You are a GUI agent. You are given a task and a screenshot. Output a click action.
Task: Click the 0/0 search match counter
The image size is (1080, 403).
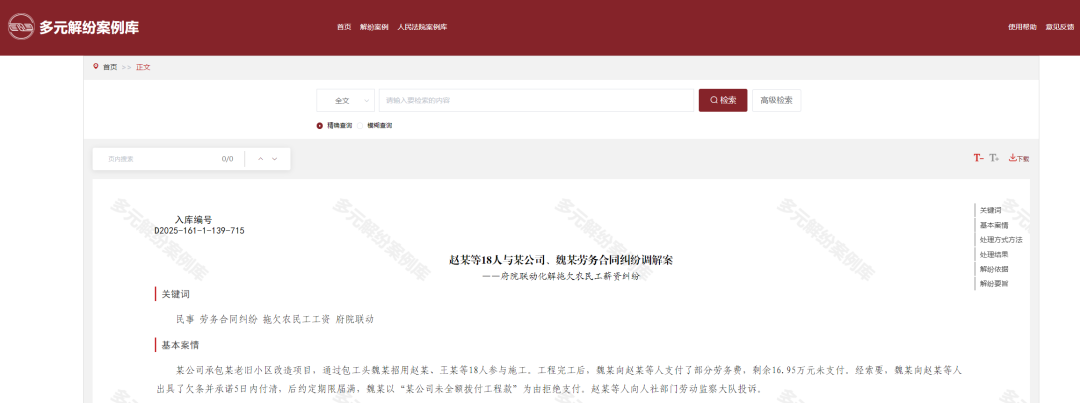[227, 159]
